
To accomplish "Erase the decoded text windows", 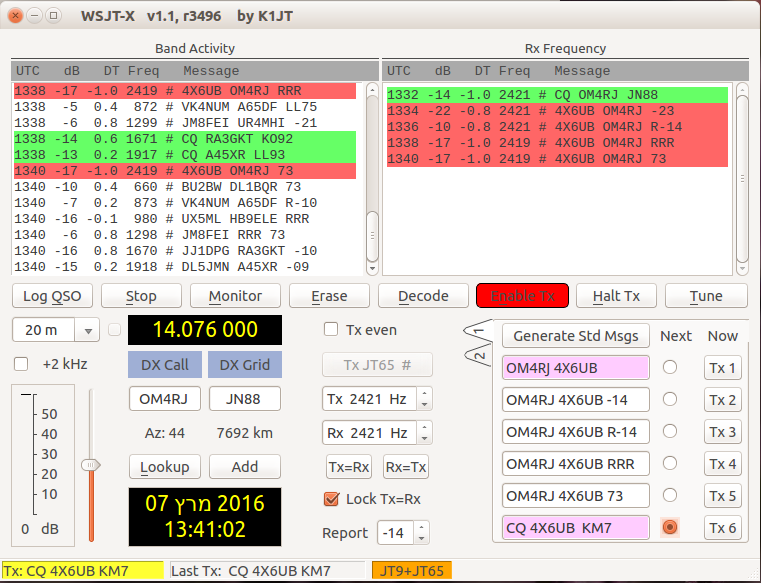I will [329, 296].
